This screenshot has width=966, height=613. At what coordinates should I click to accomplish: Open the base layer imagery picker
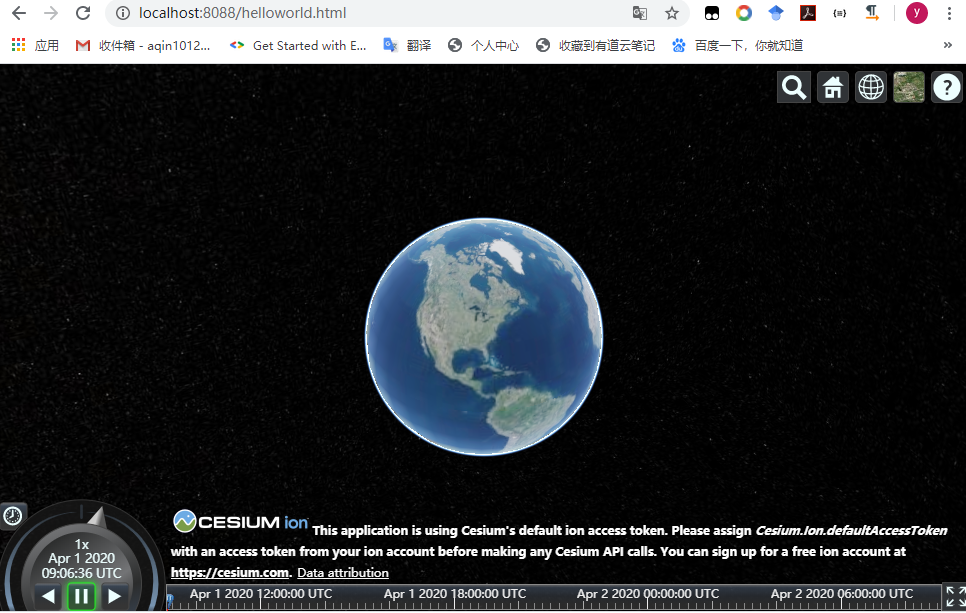pyautogui.click(x=908, y=87)
